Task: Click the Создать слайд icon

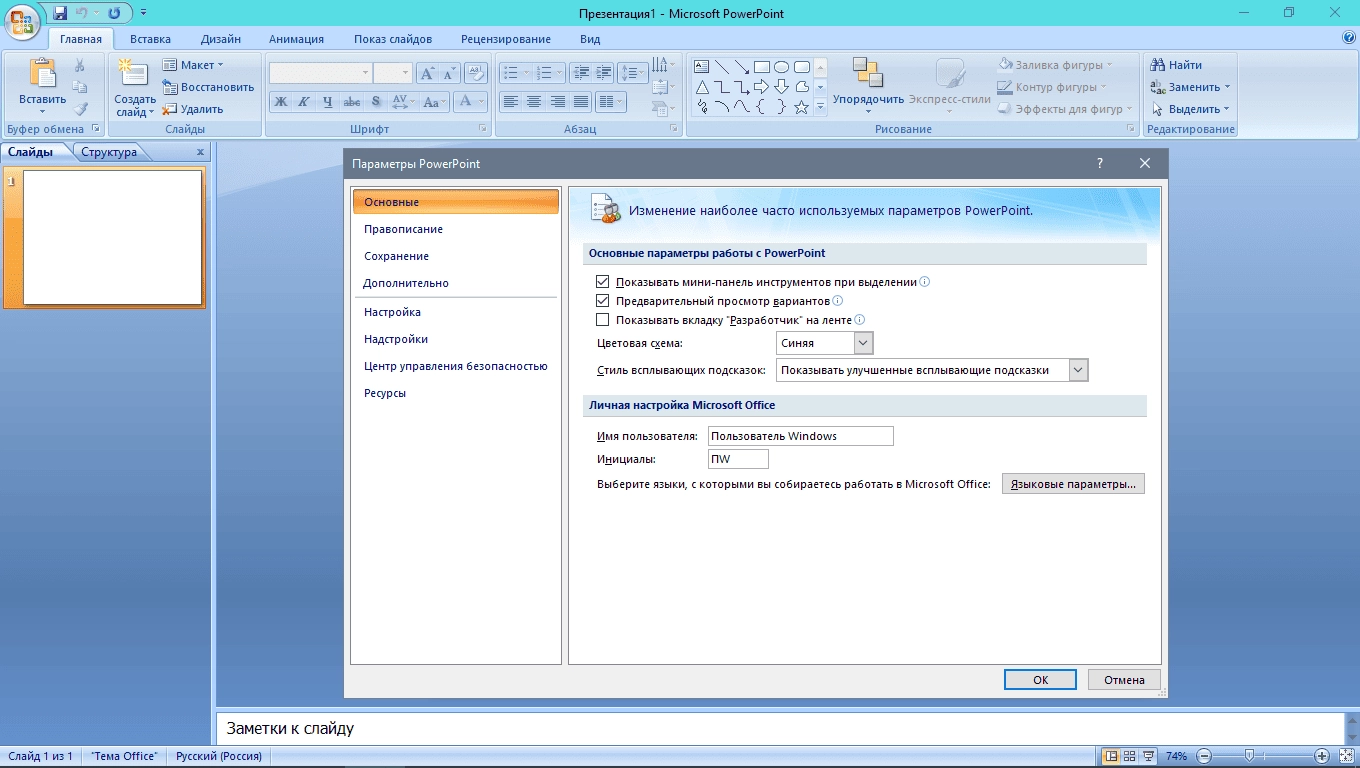Action: (133, 74)
